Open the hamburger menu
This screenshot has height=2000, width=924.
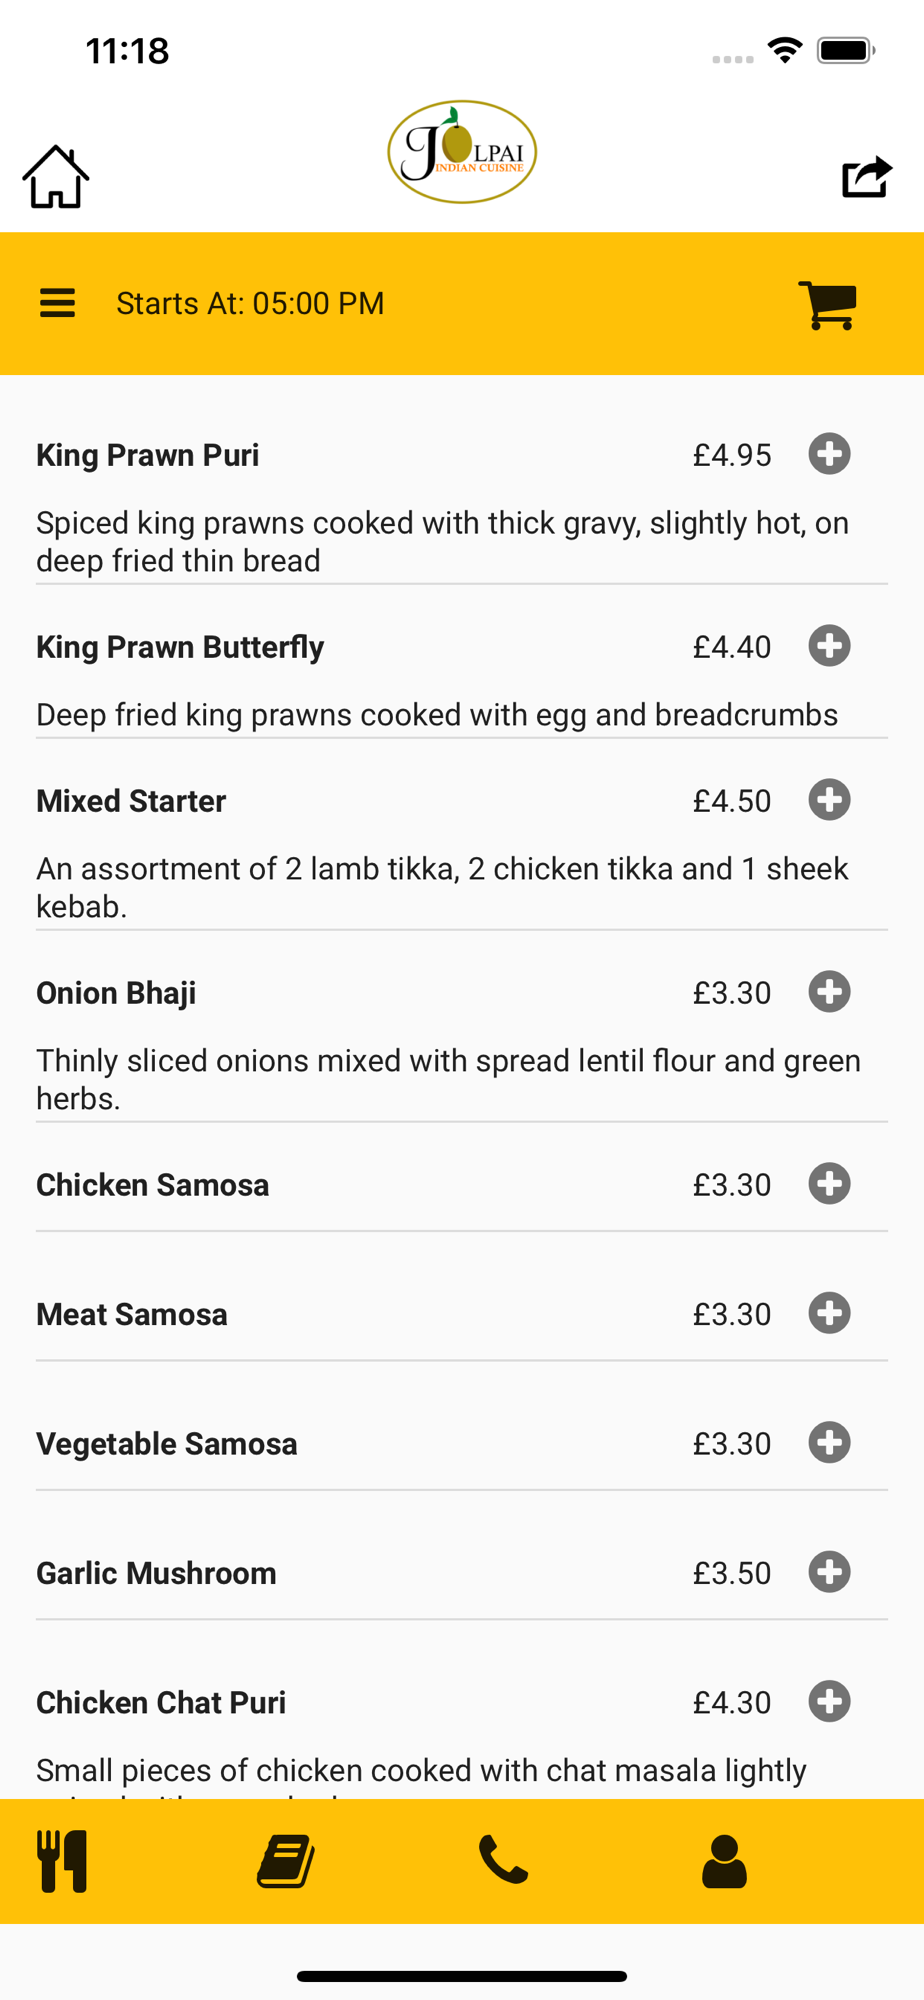point(57,303)
